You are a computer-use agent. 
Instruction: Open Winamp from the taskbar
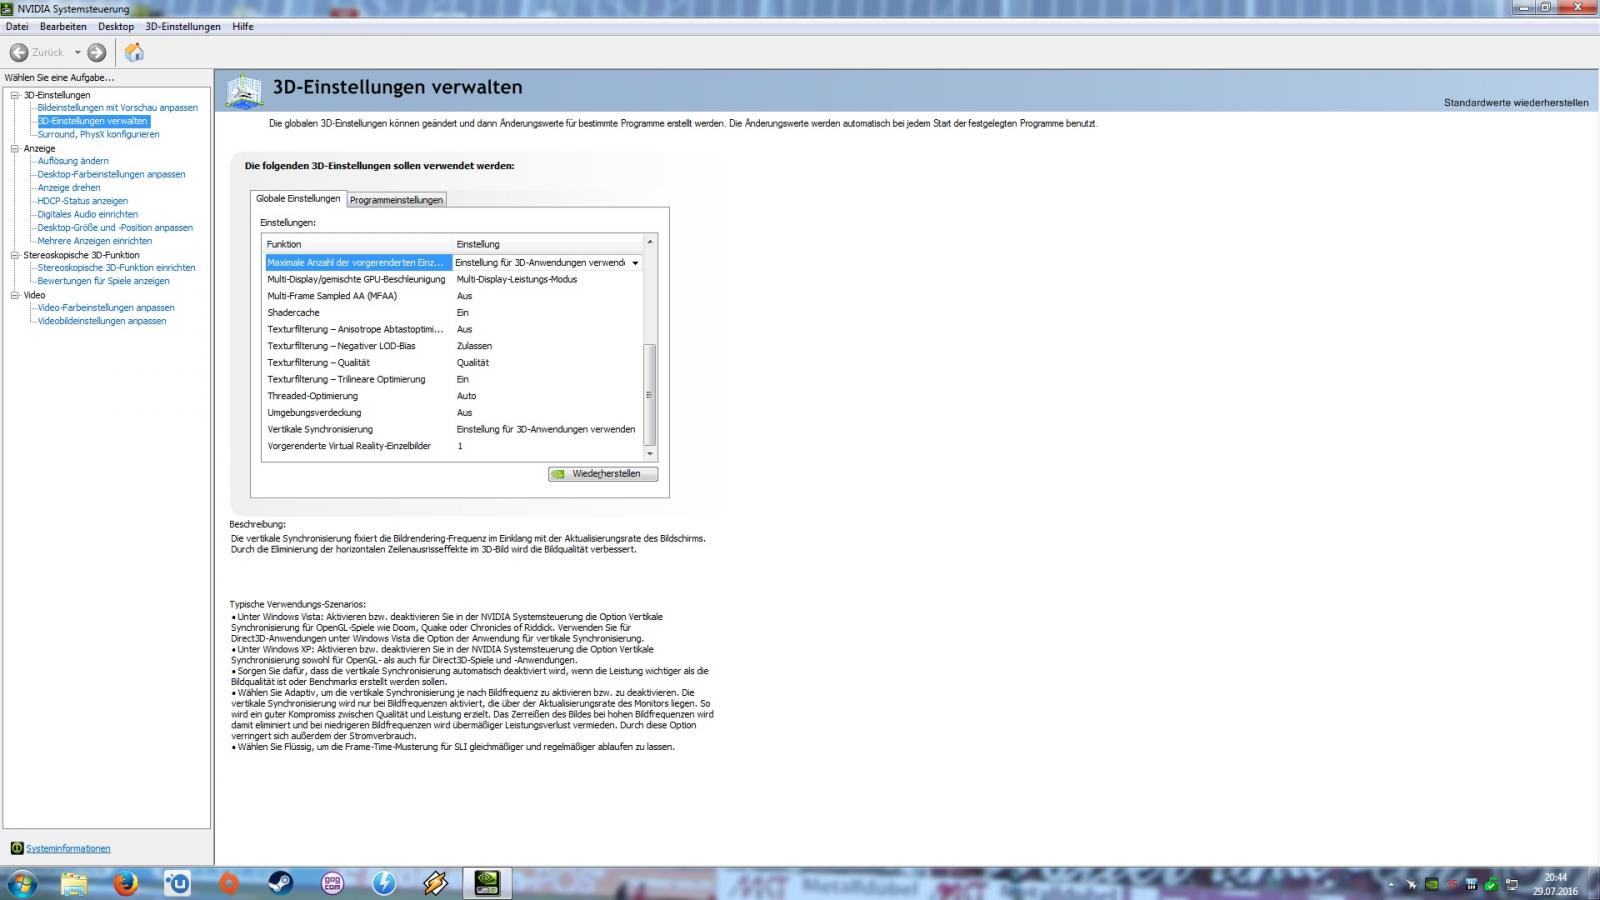pos(436,883)
